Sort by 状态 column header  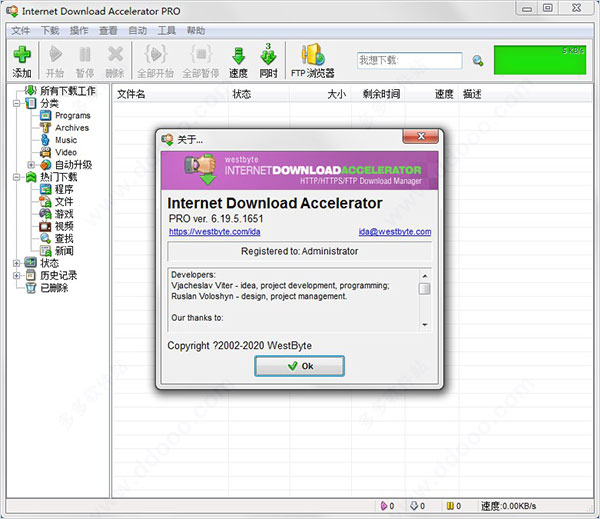(x=242, y=94)
